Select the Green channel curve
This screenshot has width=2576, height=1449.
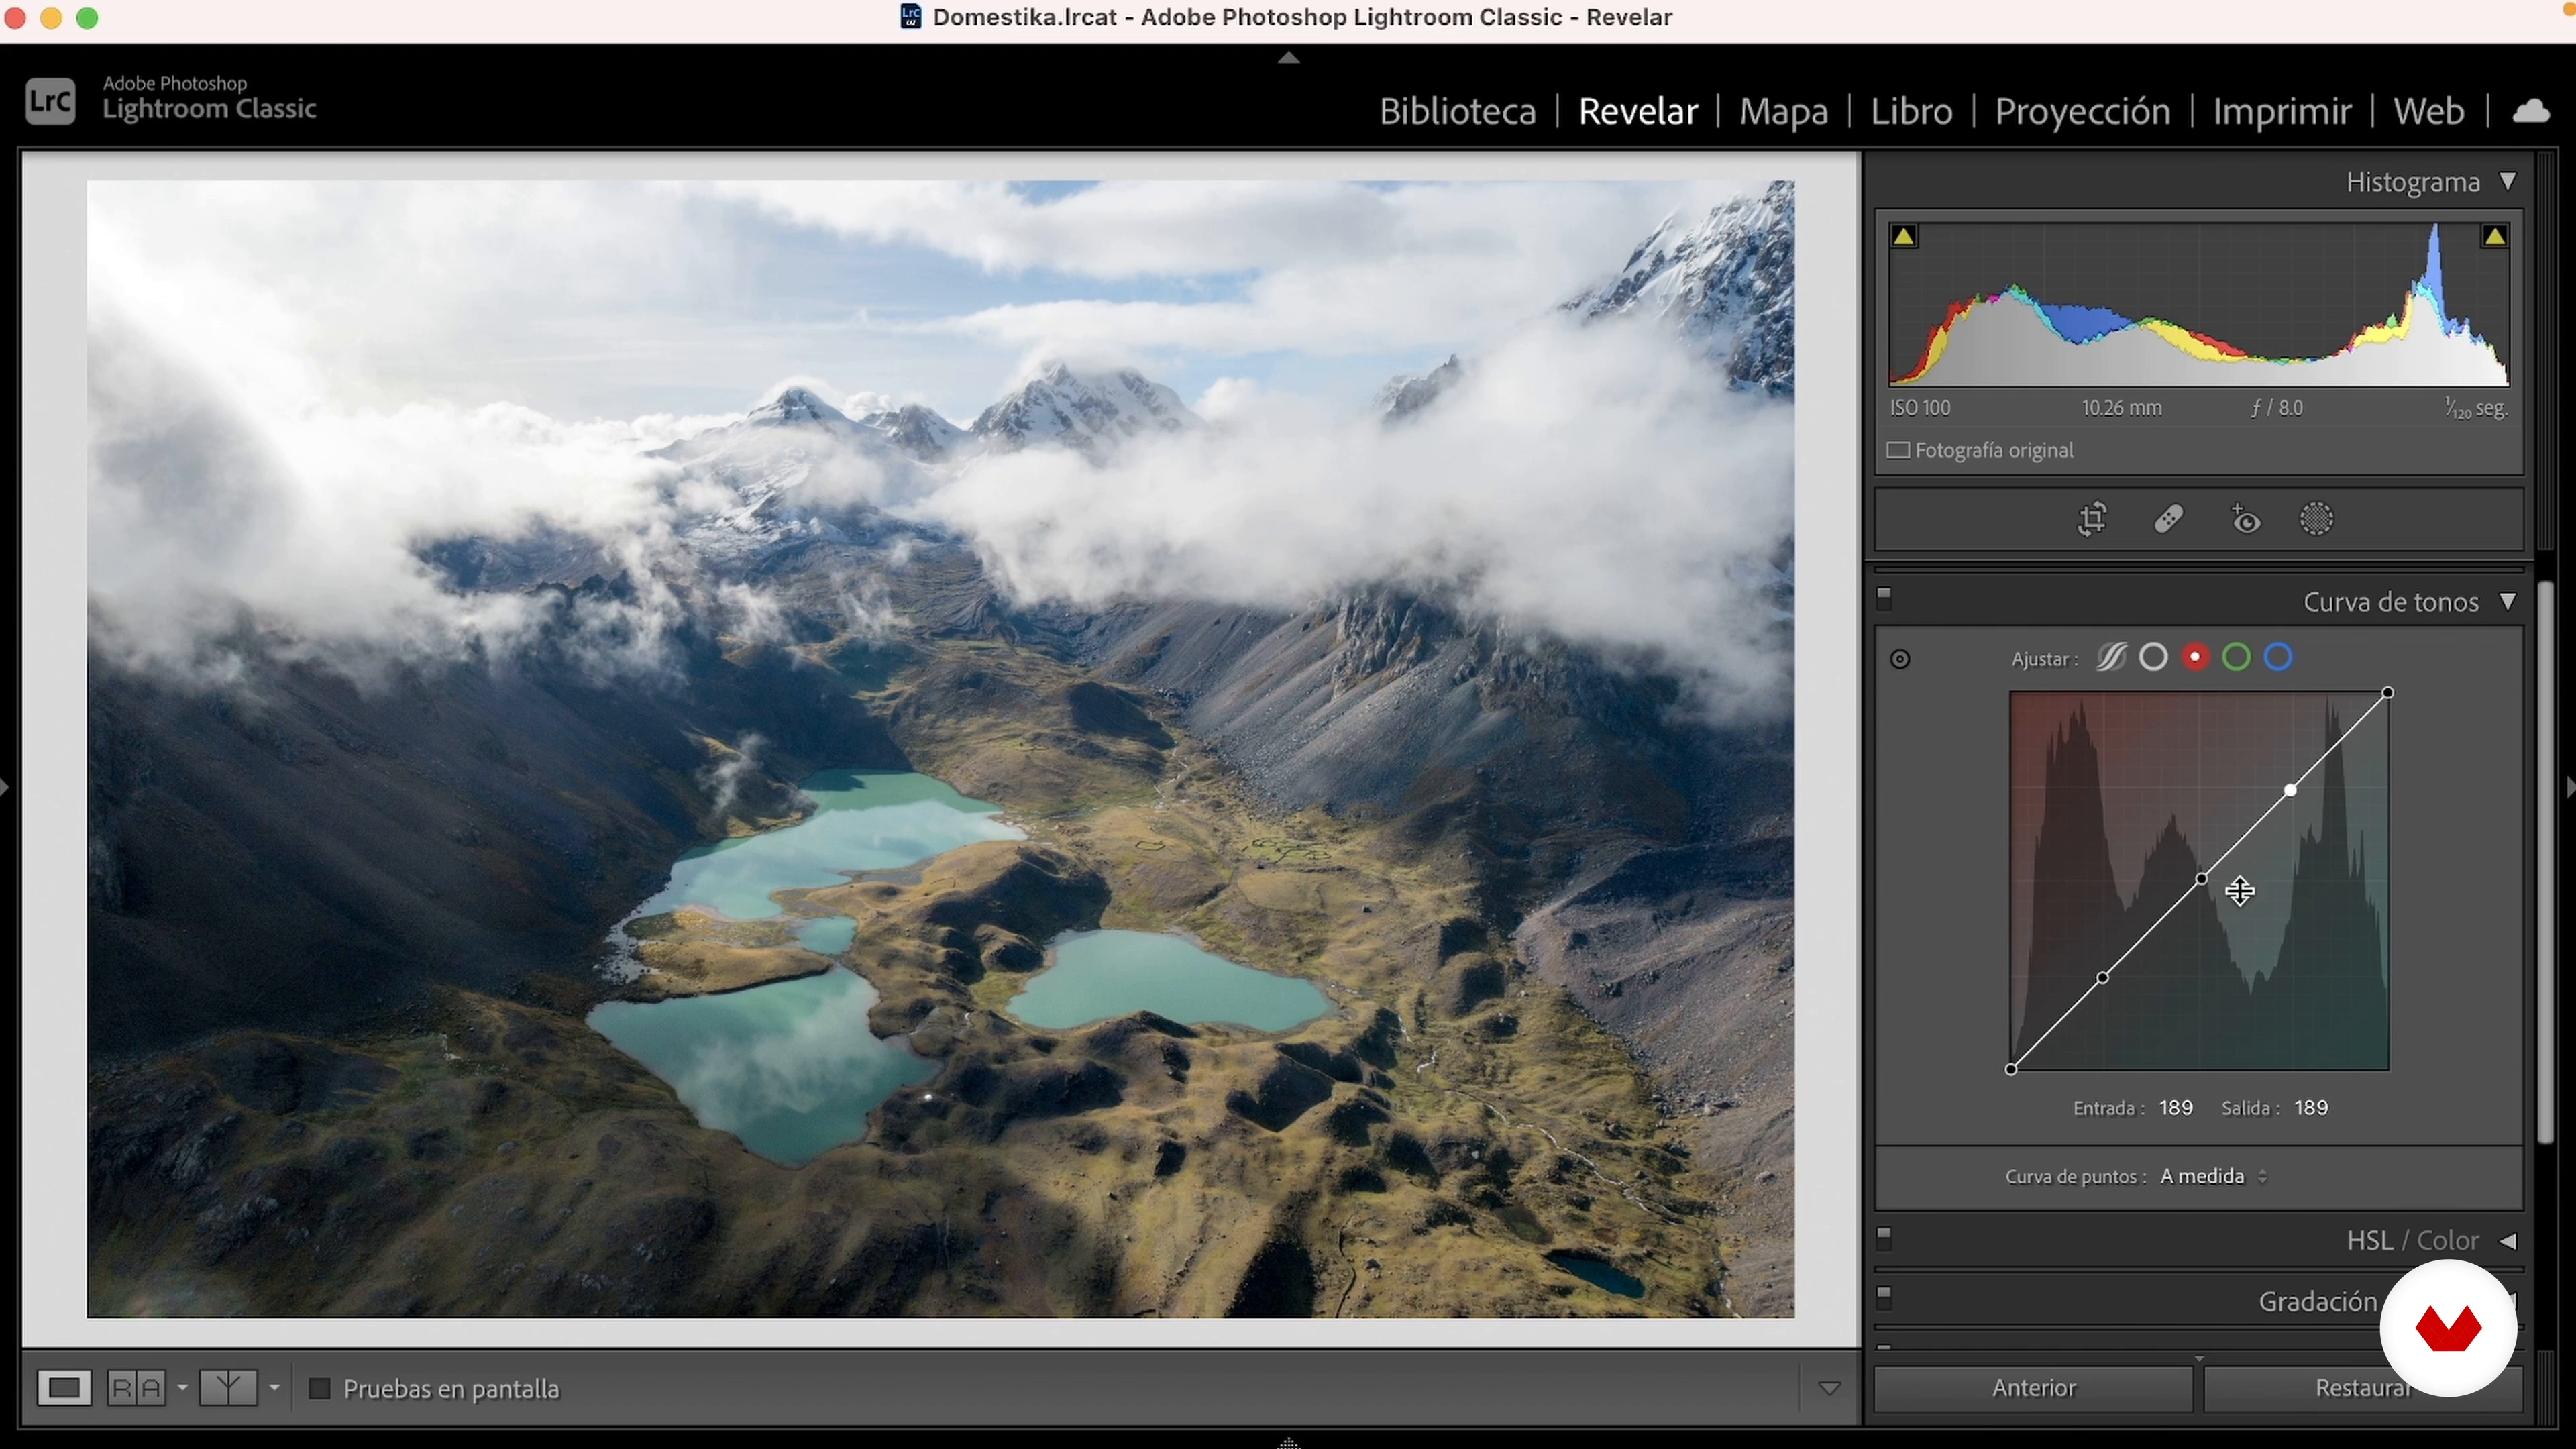pos(2236,658)
